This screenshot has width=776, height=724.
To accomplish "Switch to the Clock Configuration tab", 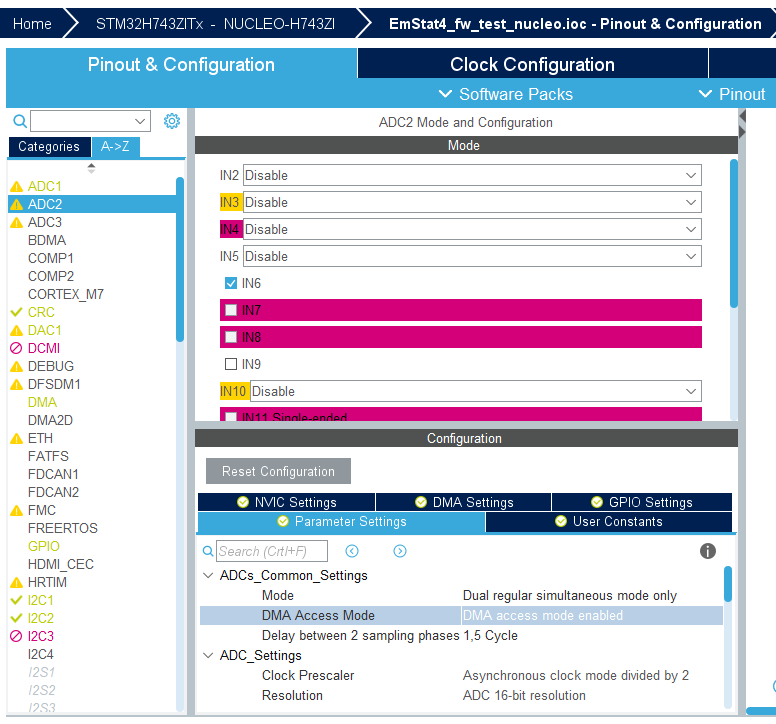I will [x=533, y=64].
